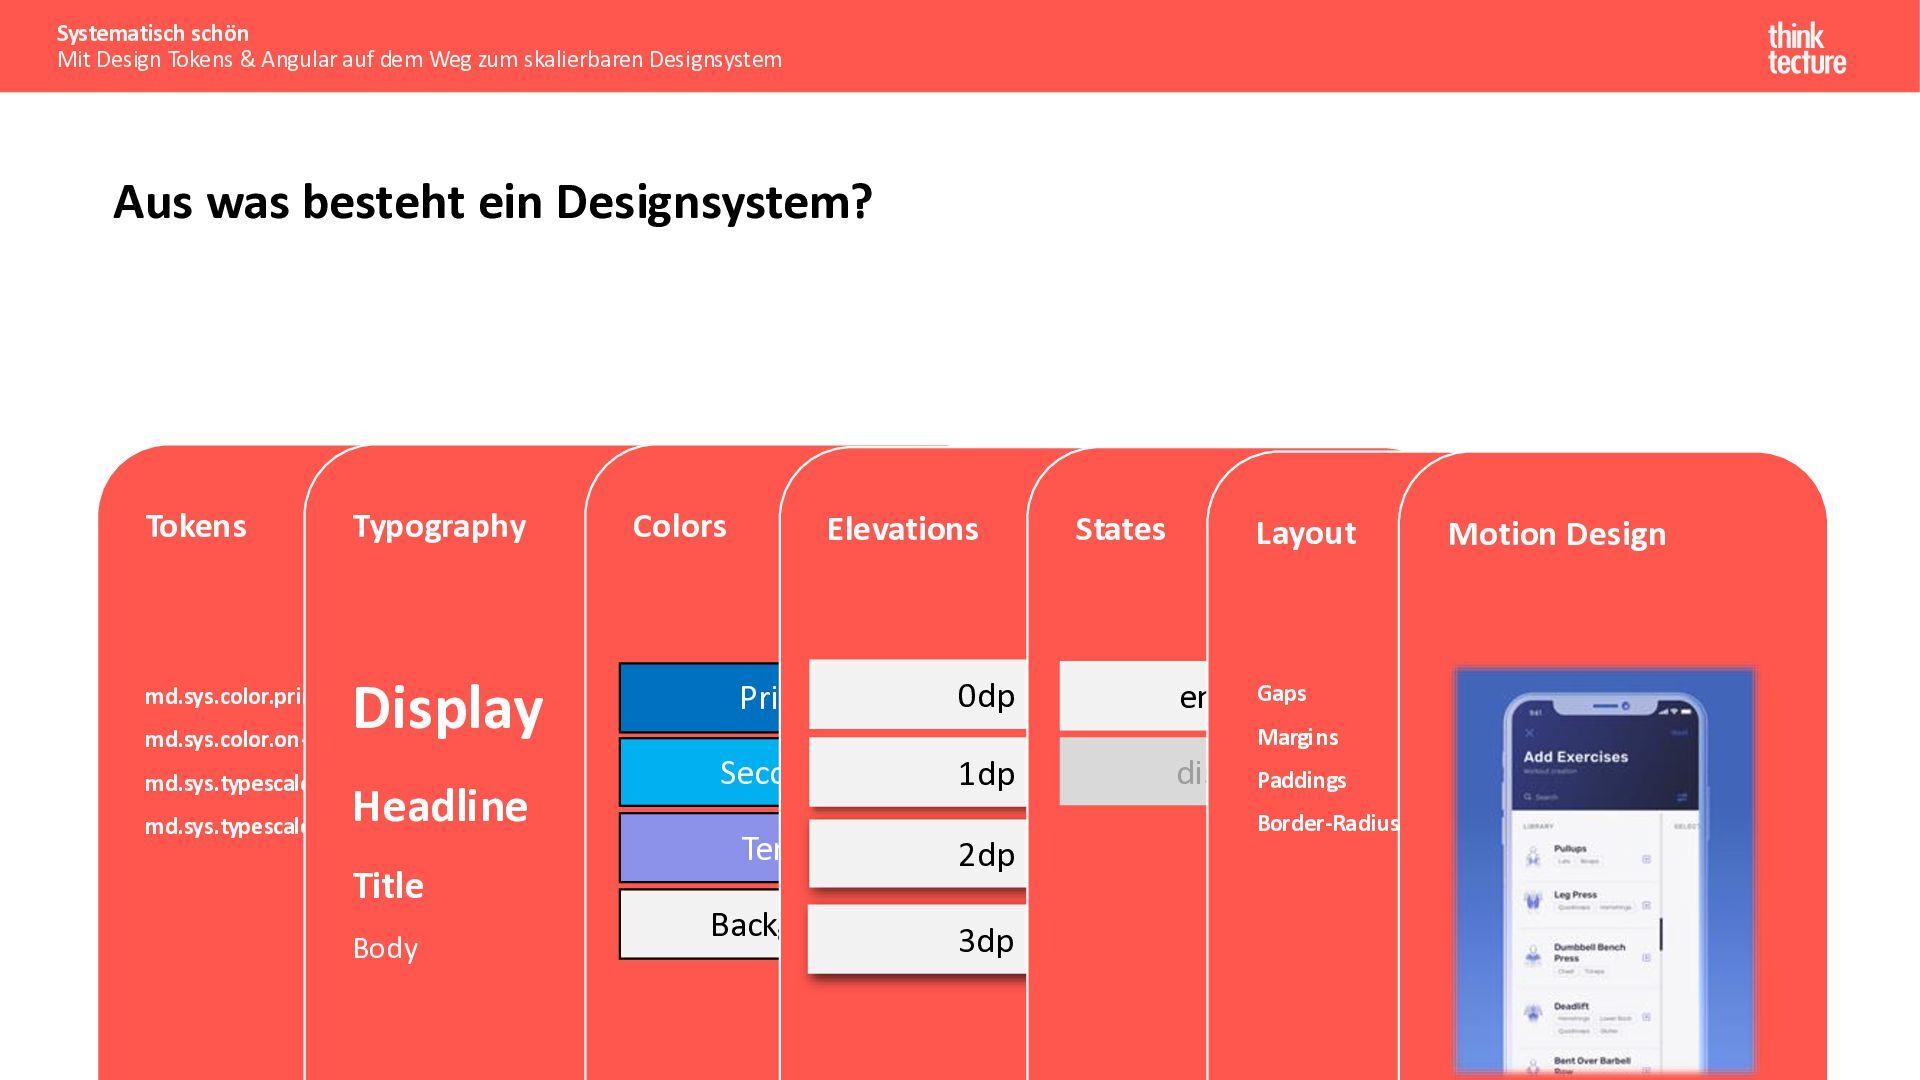Select the 2dp elevation box

pos(917,854)
